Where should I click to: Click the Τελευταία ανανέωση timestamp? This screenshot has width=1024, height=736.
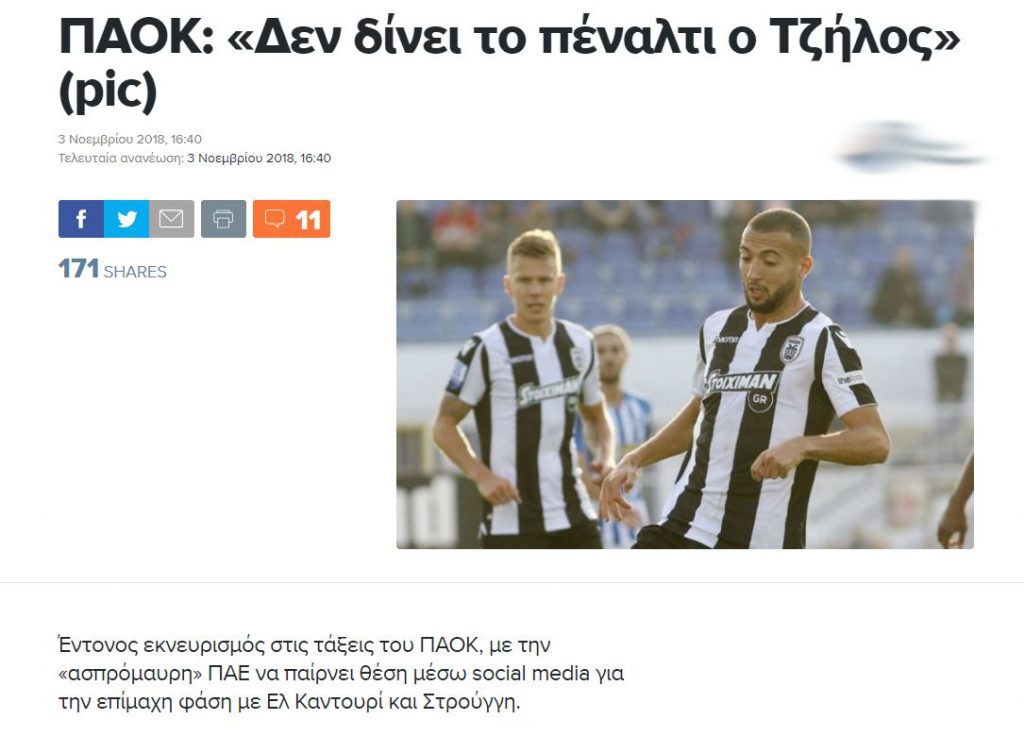coord(195,158)
